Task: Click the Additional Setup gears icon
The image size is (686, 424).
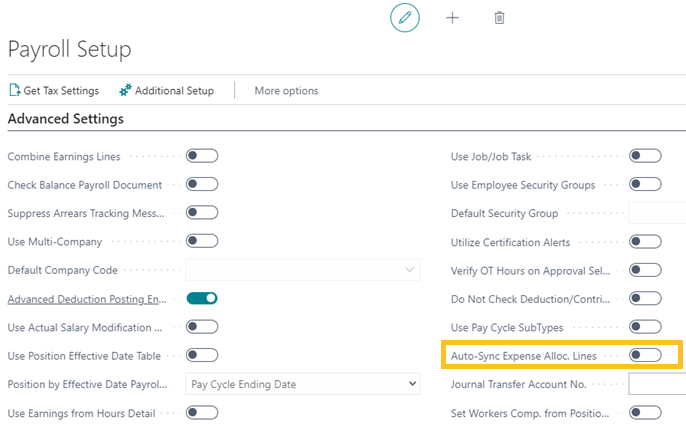Action: click(125, 91)
